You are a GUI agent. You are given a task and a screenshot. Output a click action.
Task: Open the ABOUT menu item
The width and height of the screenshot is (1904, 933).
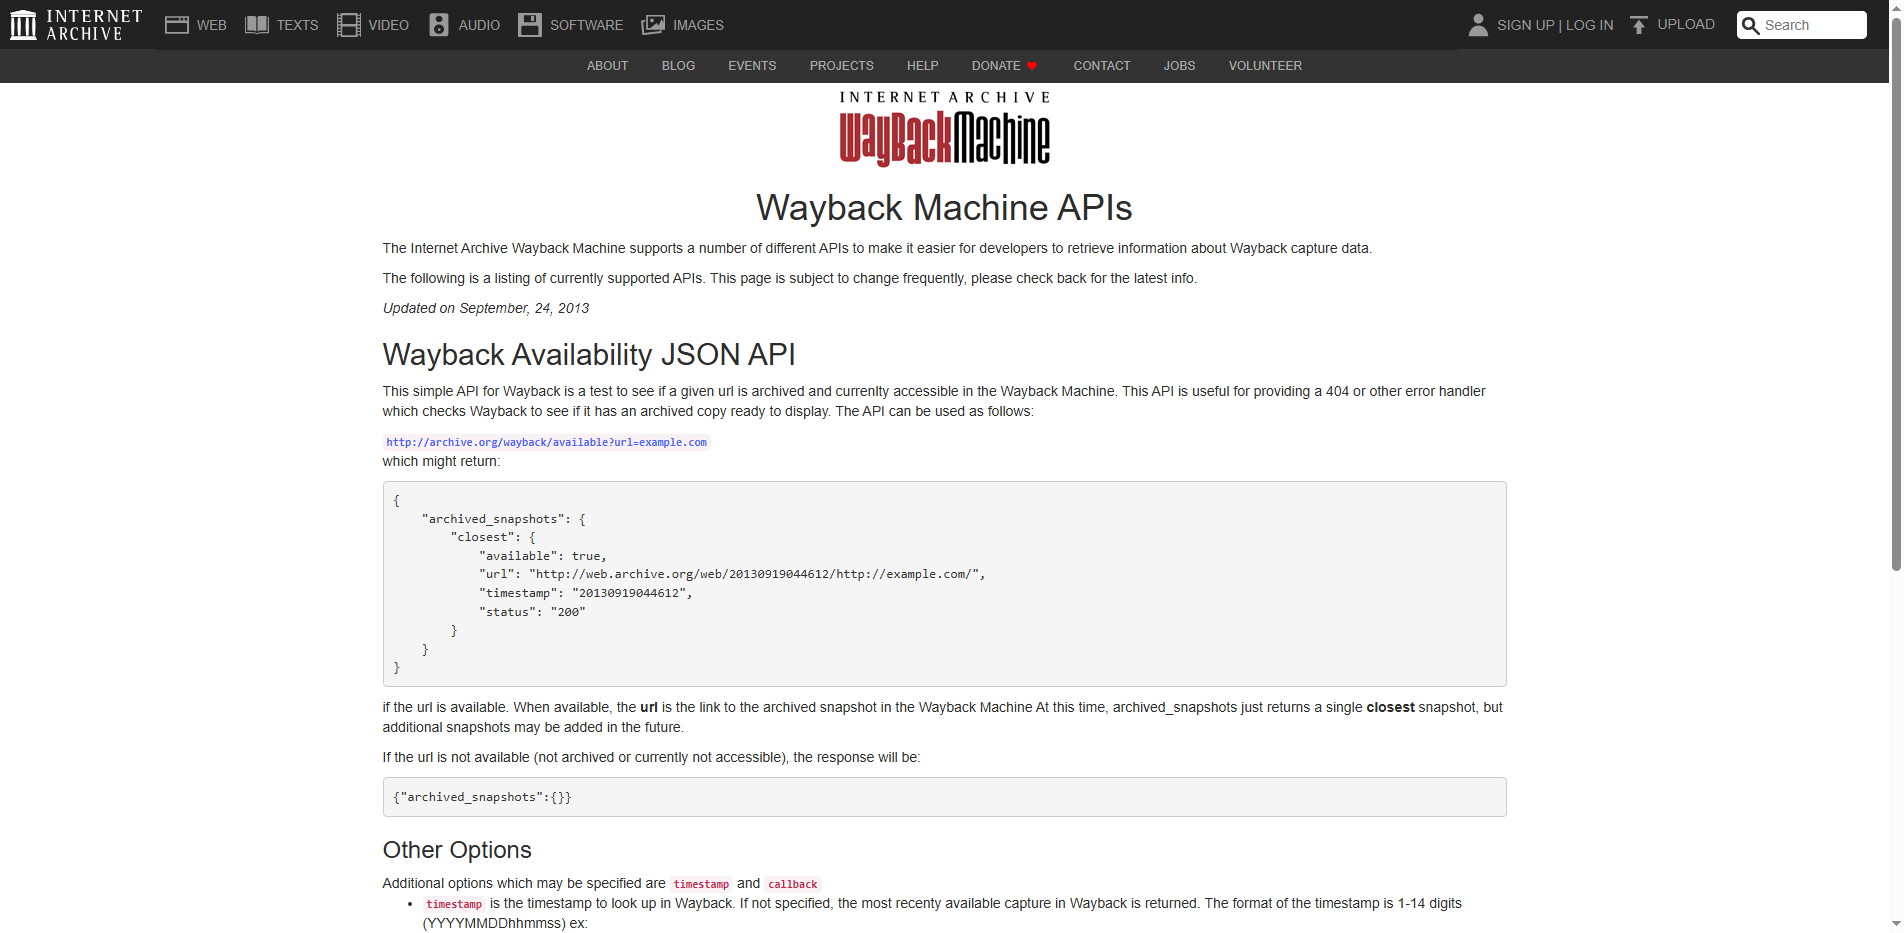[607, 66]
